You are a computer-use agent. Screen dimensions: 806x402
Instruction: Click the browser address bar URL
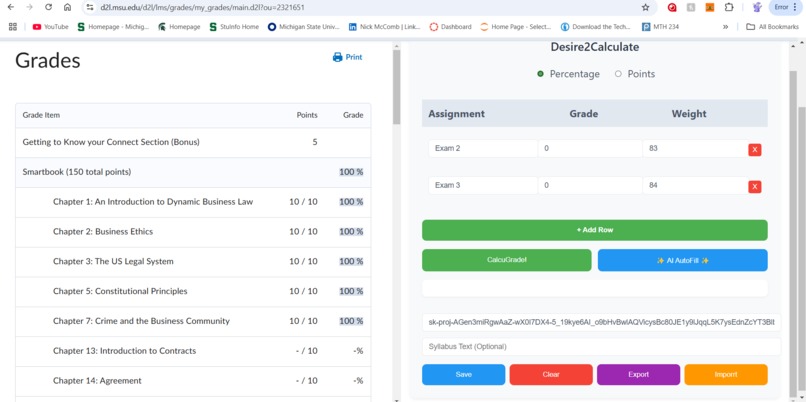(x=203, y=7)
